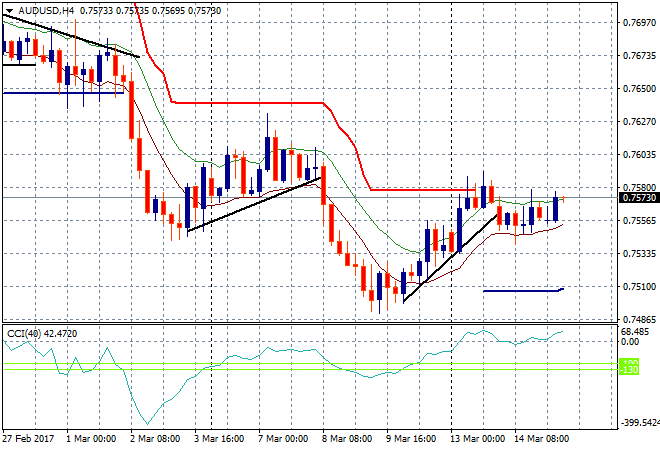The width and height of the screenshot is (660, 450).
Task: Click the 1 Mar 00:00 time label
Action: point(91,439)
